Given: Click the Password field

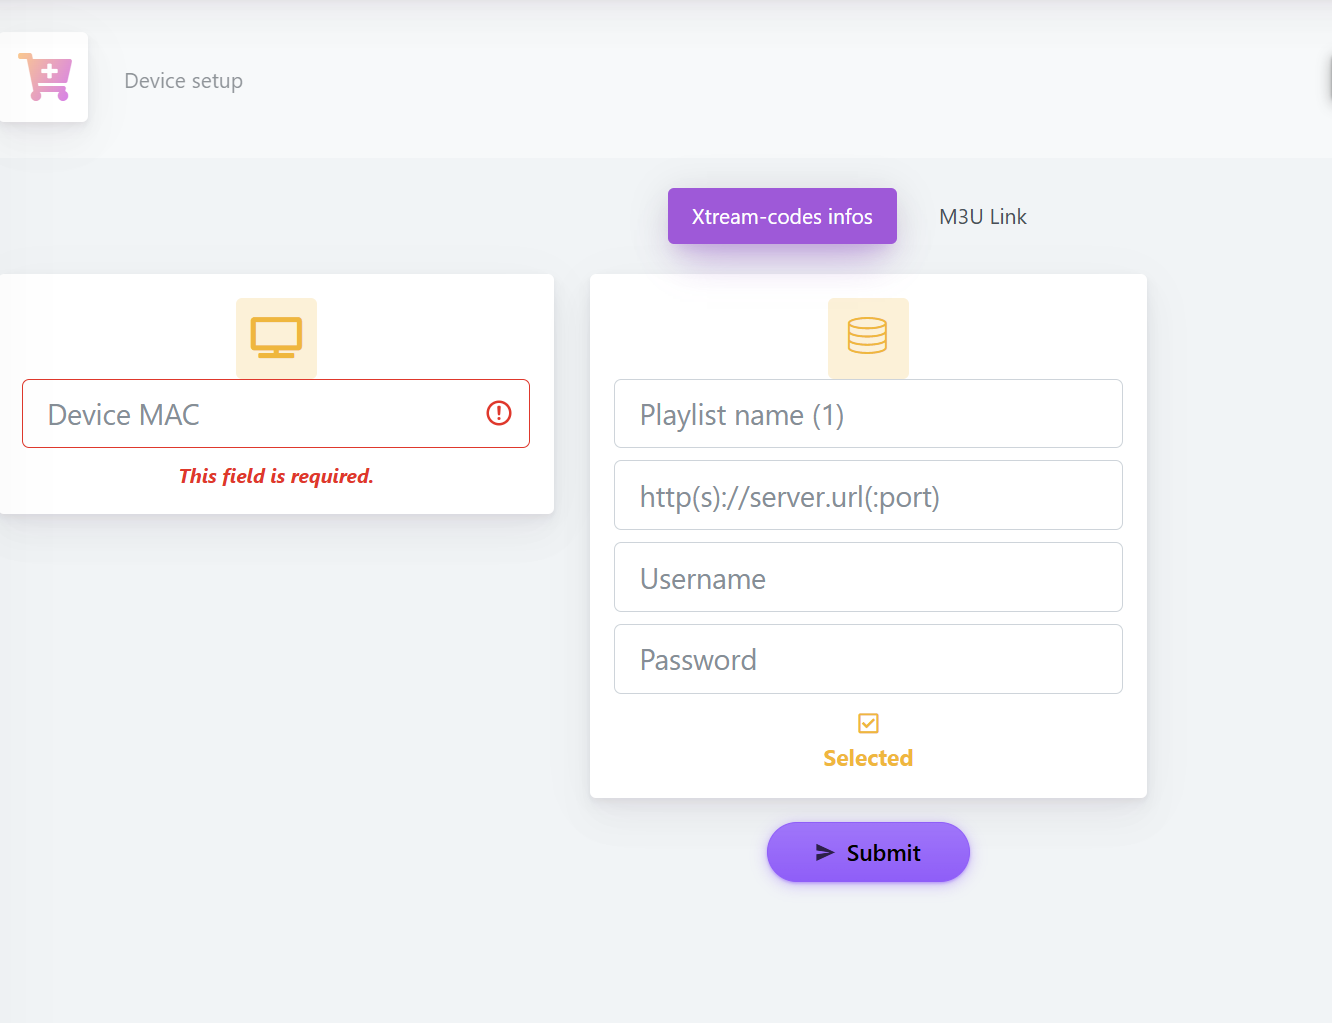Looking at the screenshot, I should [868, 659].
